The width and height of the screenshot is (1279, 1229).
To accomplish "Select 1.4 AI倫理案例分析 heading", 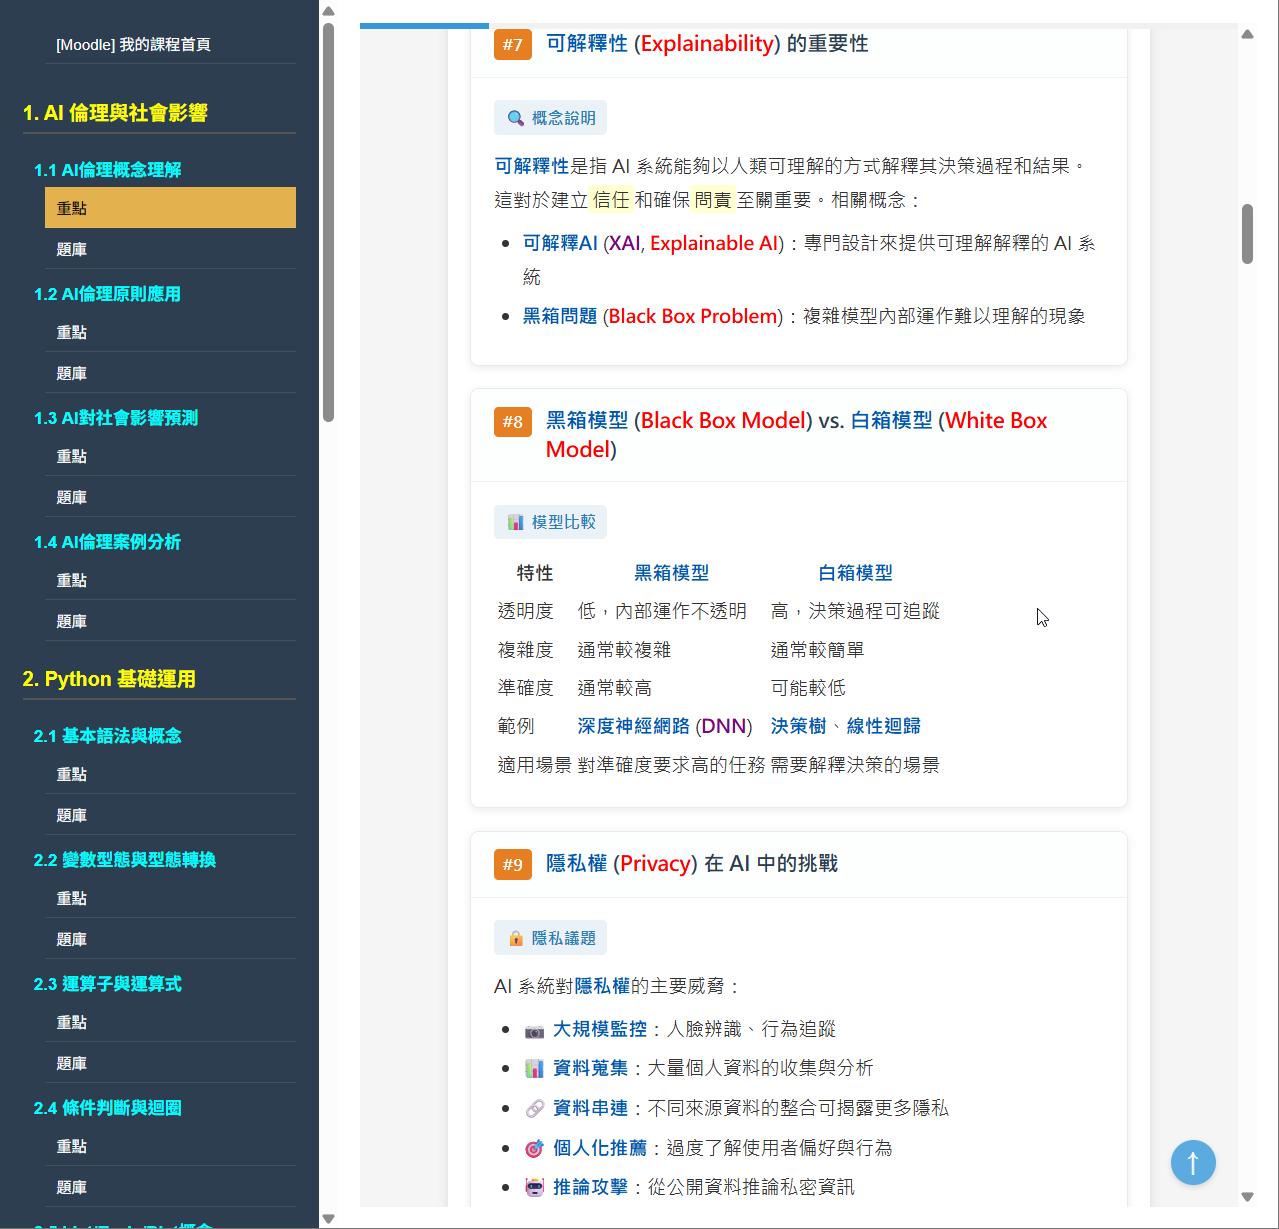I will 108,542.
